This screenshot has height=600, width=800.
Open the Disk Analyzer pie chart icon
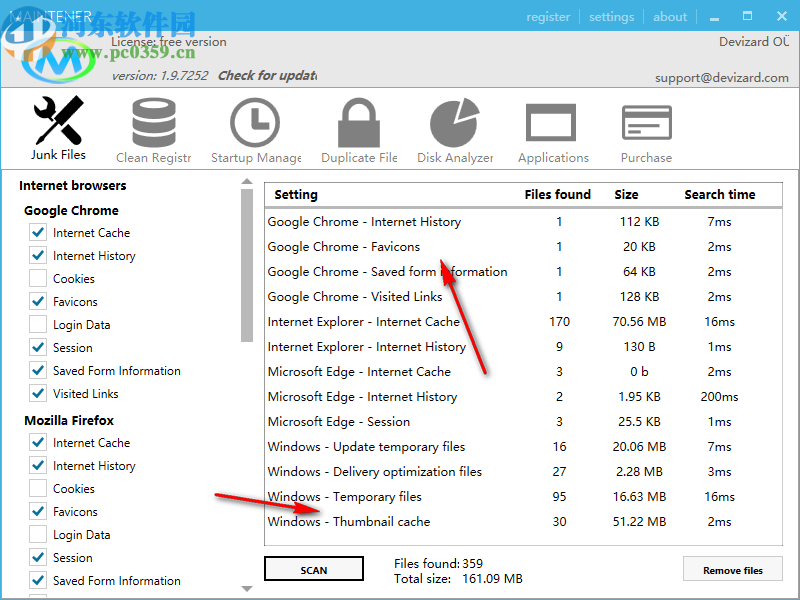[x=455, y=123]
